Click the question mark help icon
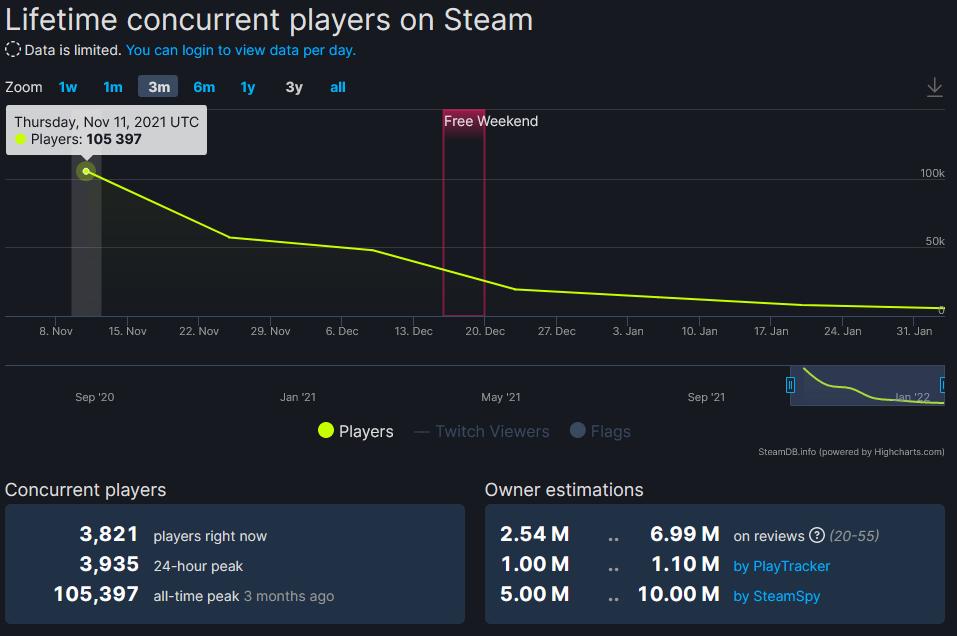This screenshot has height=636, width=957. [x=817, y=536]
